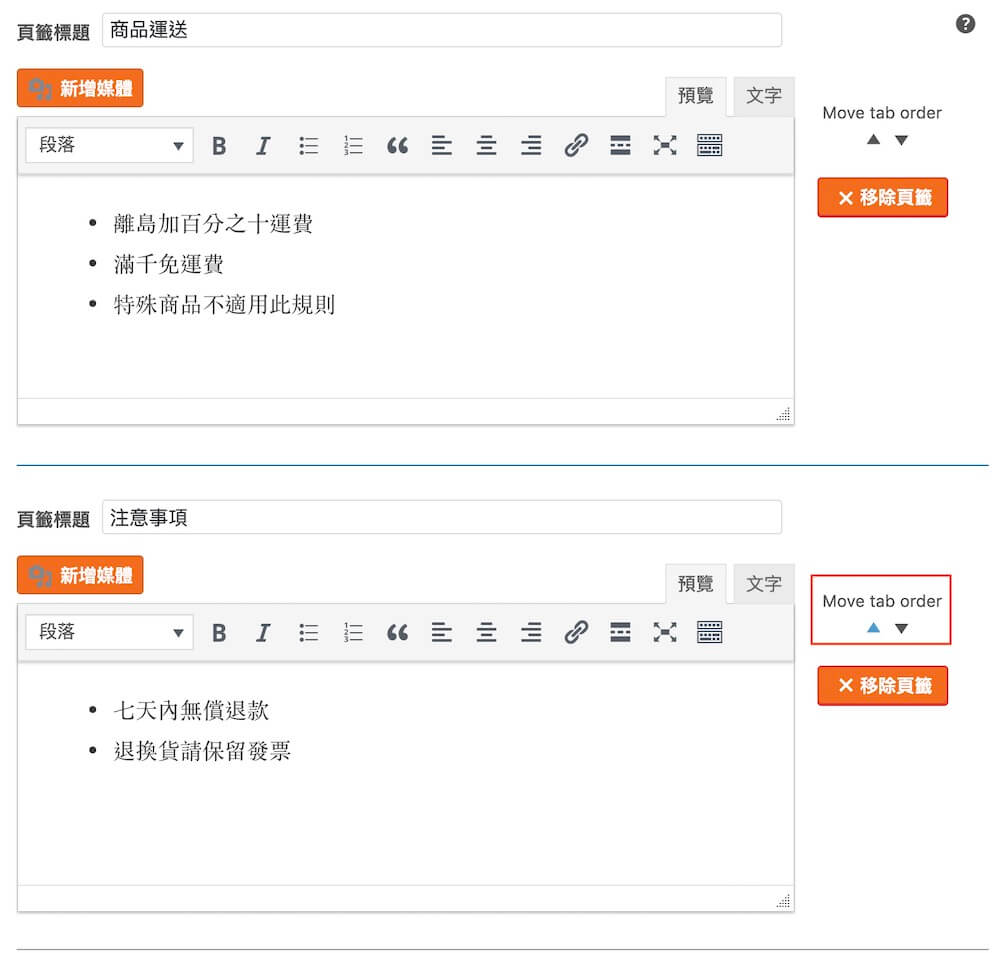Viewport: 1000px width, 953px height.
Task: Move 注意事項 tab up with blue arrow
Action: point(873,628)
